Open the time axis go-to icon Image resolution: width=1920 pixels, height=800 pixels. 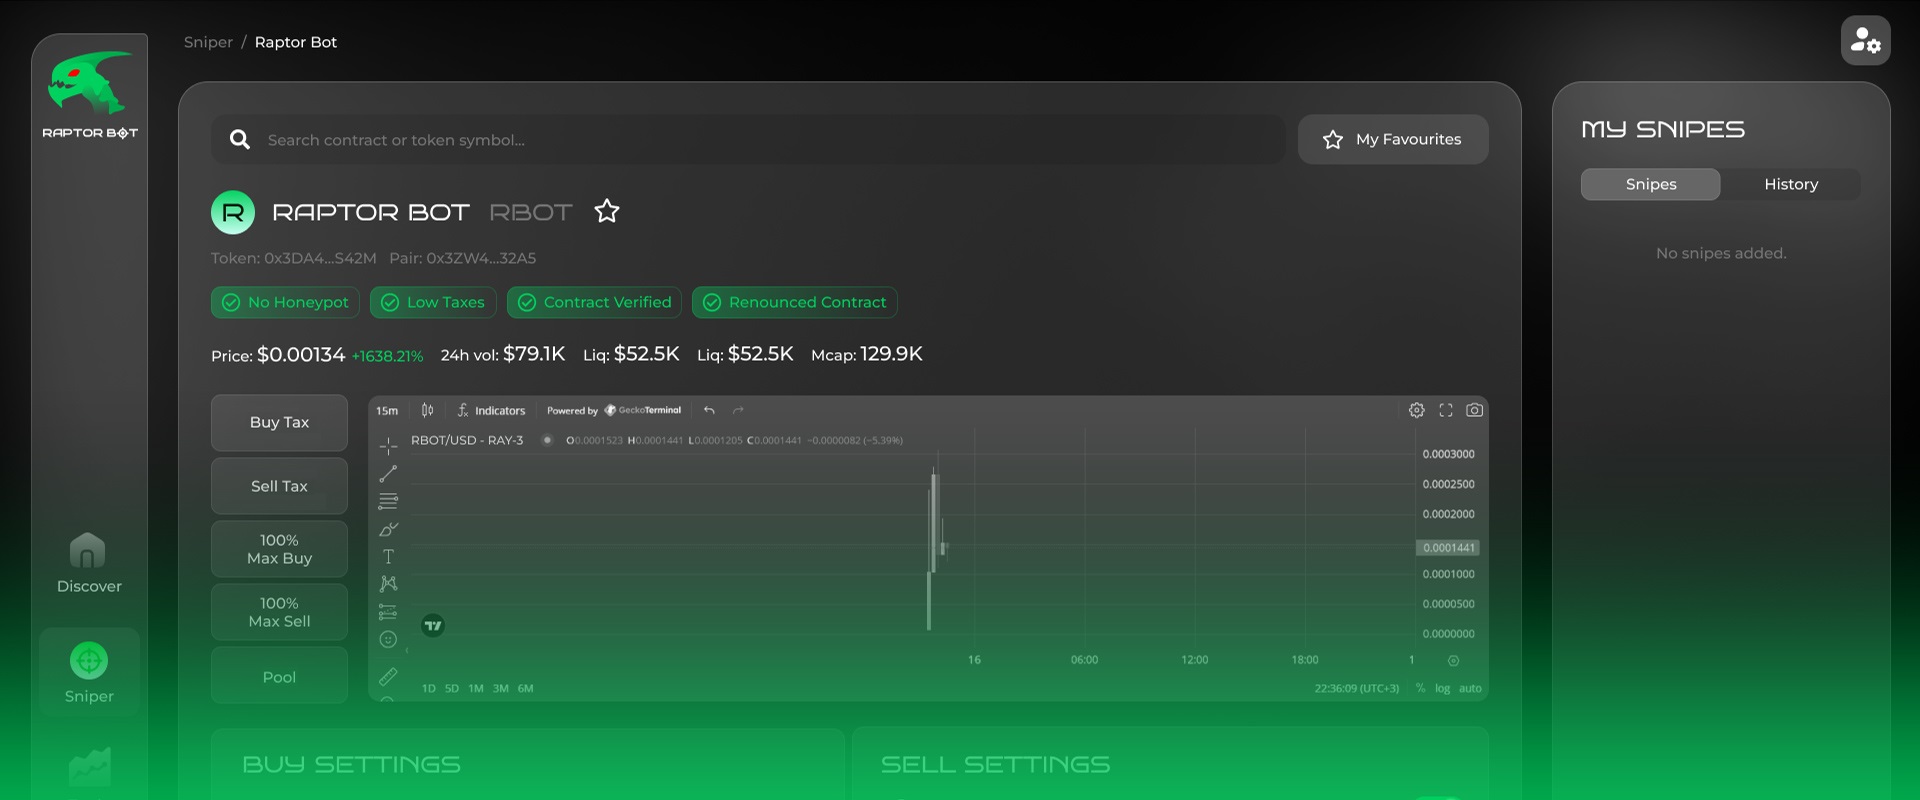pyautogui.click(x=1453, y=661)
